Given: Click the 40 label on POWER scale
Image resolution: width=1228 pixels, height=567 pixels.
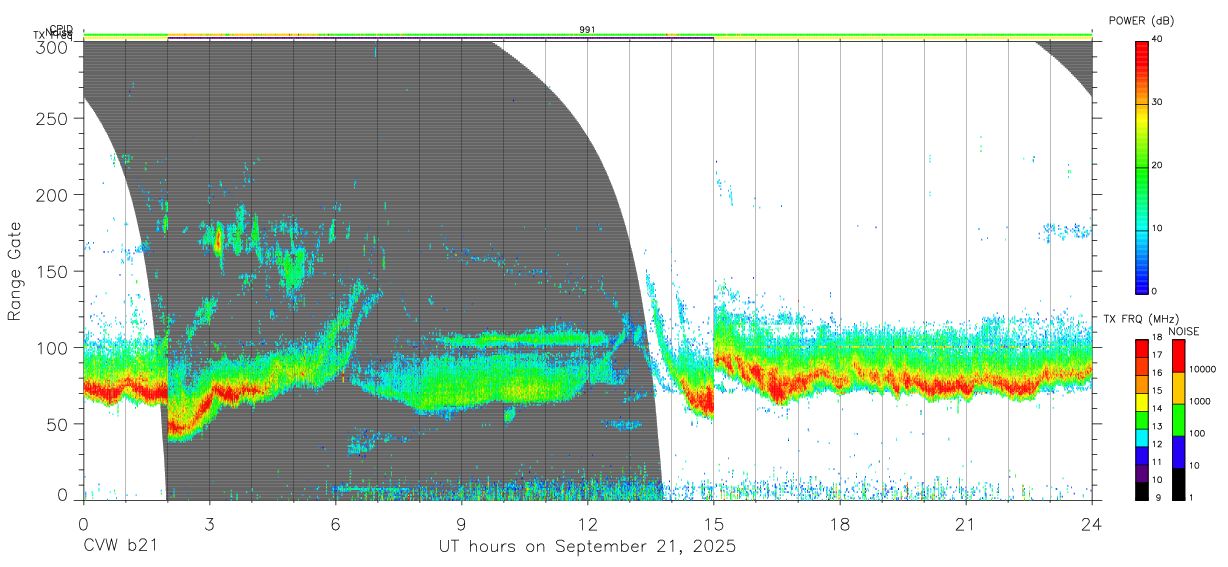Looking at the screenshot, I should tap(1156, 39).
